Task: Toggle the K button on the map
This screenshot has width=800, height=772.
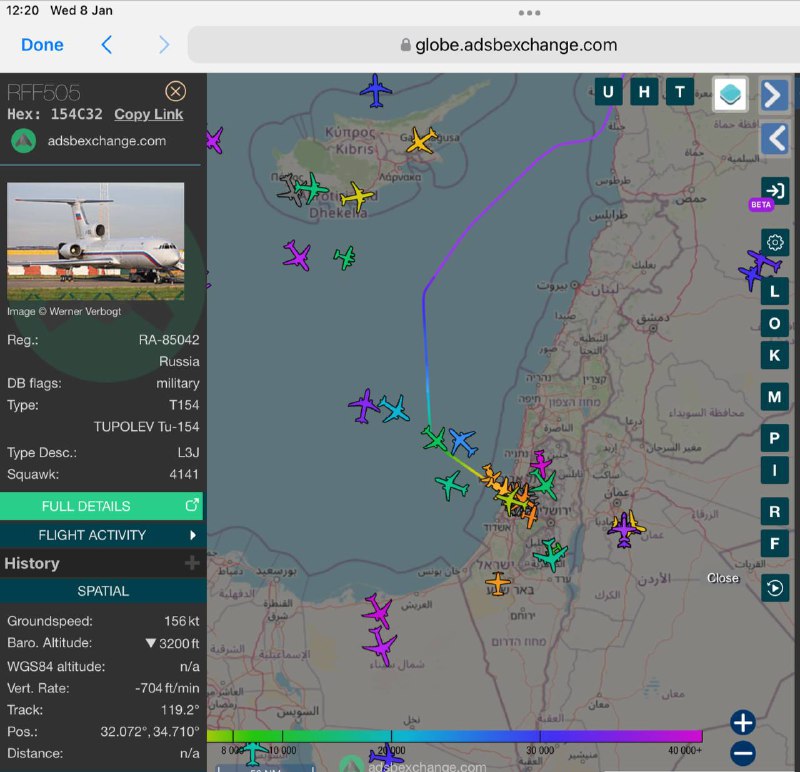Action: pyautogui.click(x=774, y=356)
